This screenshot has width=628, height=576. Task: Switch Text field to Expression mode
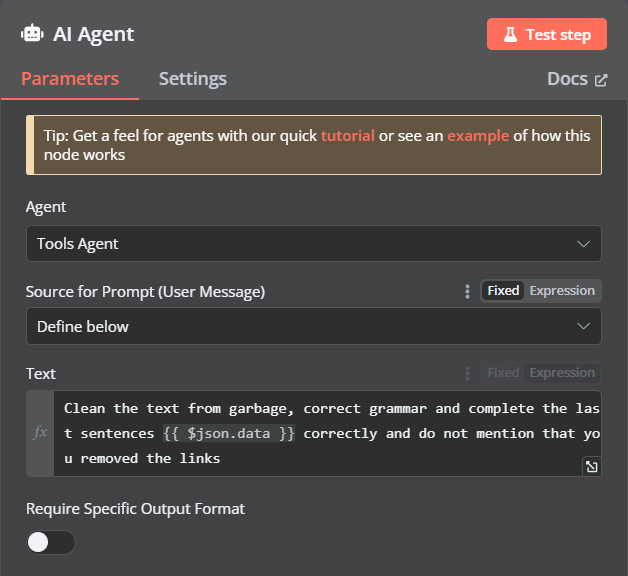tap(562, 373)
